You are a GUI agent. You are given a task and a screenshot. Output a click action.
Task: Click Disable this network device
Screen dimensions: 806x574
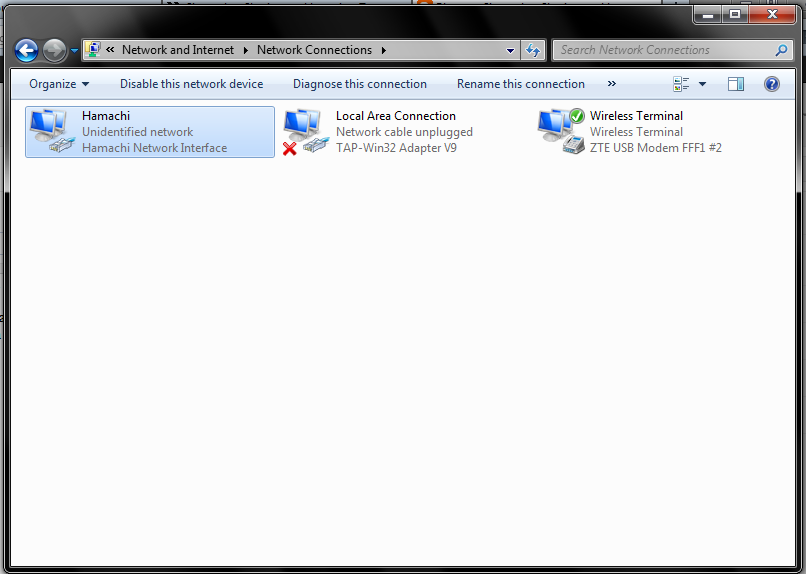point(191,84)
